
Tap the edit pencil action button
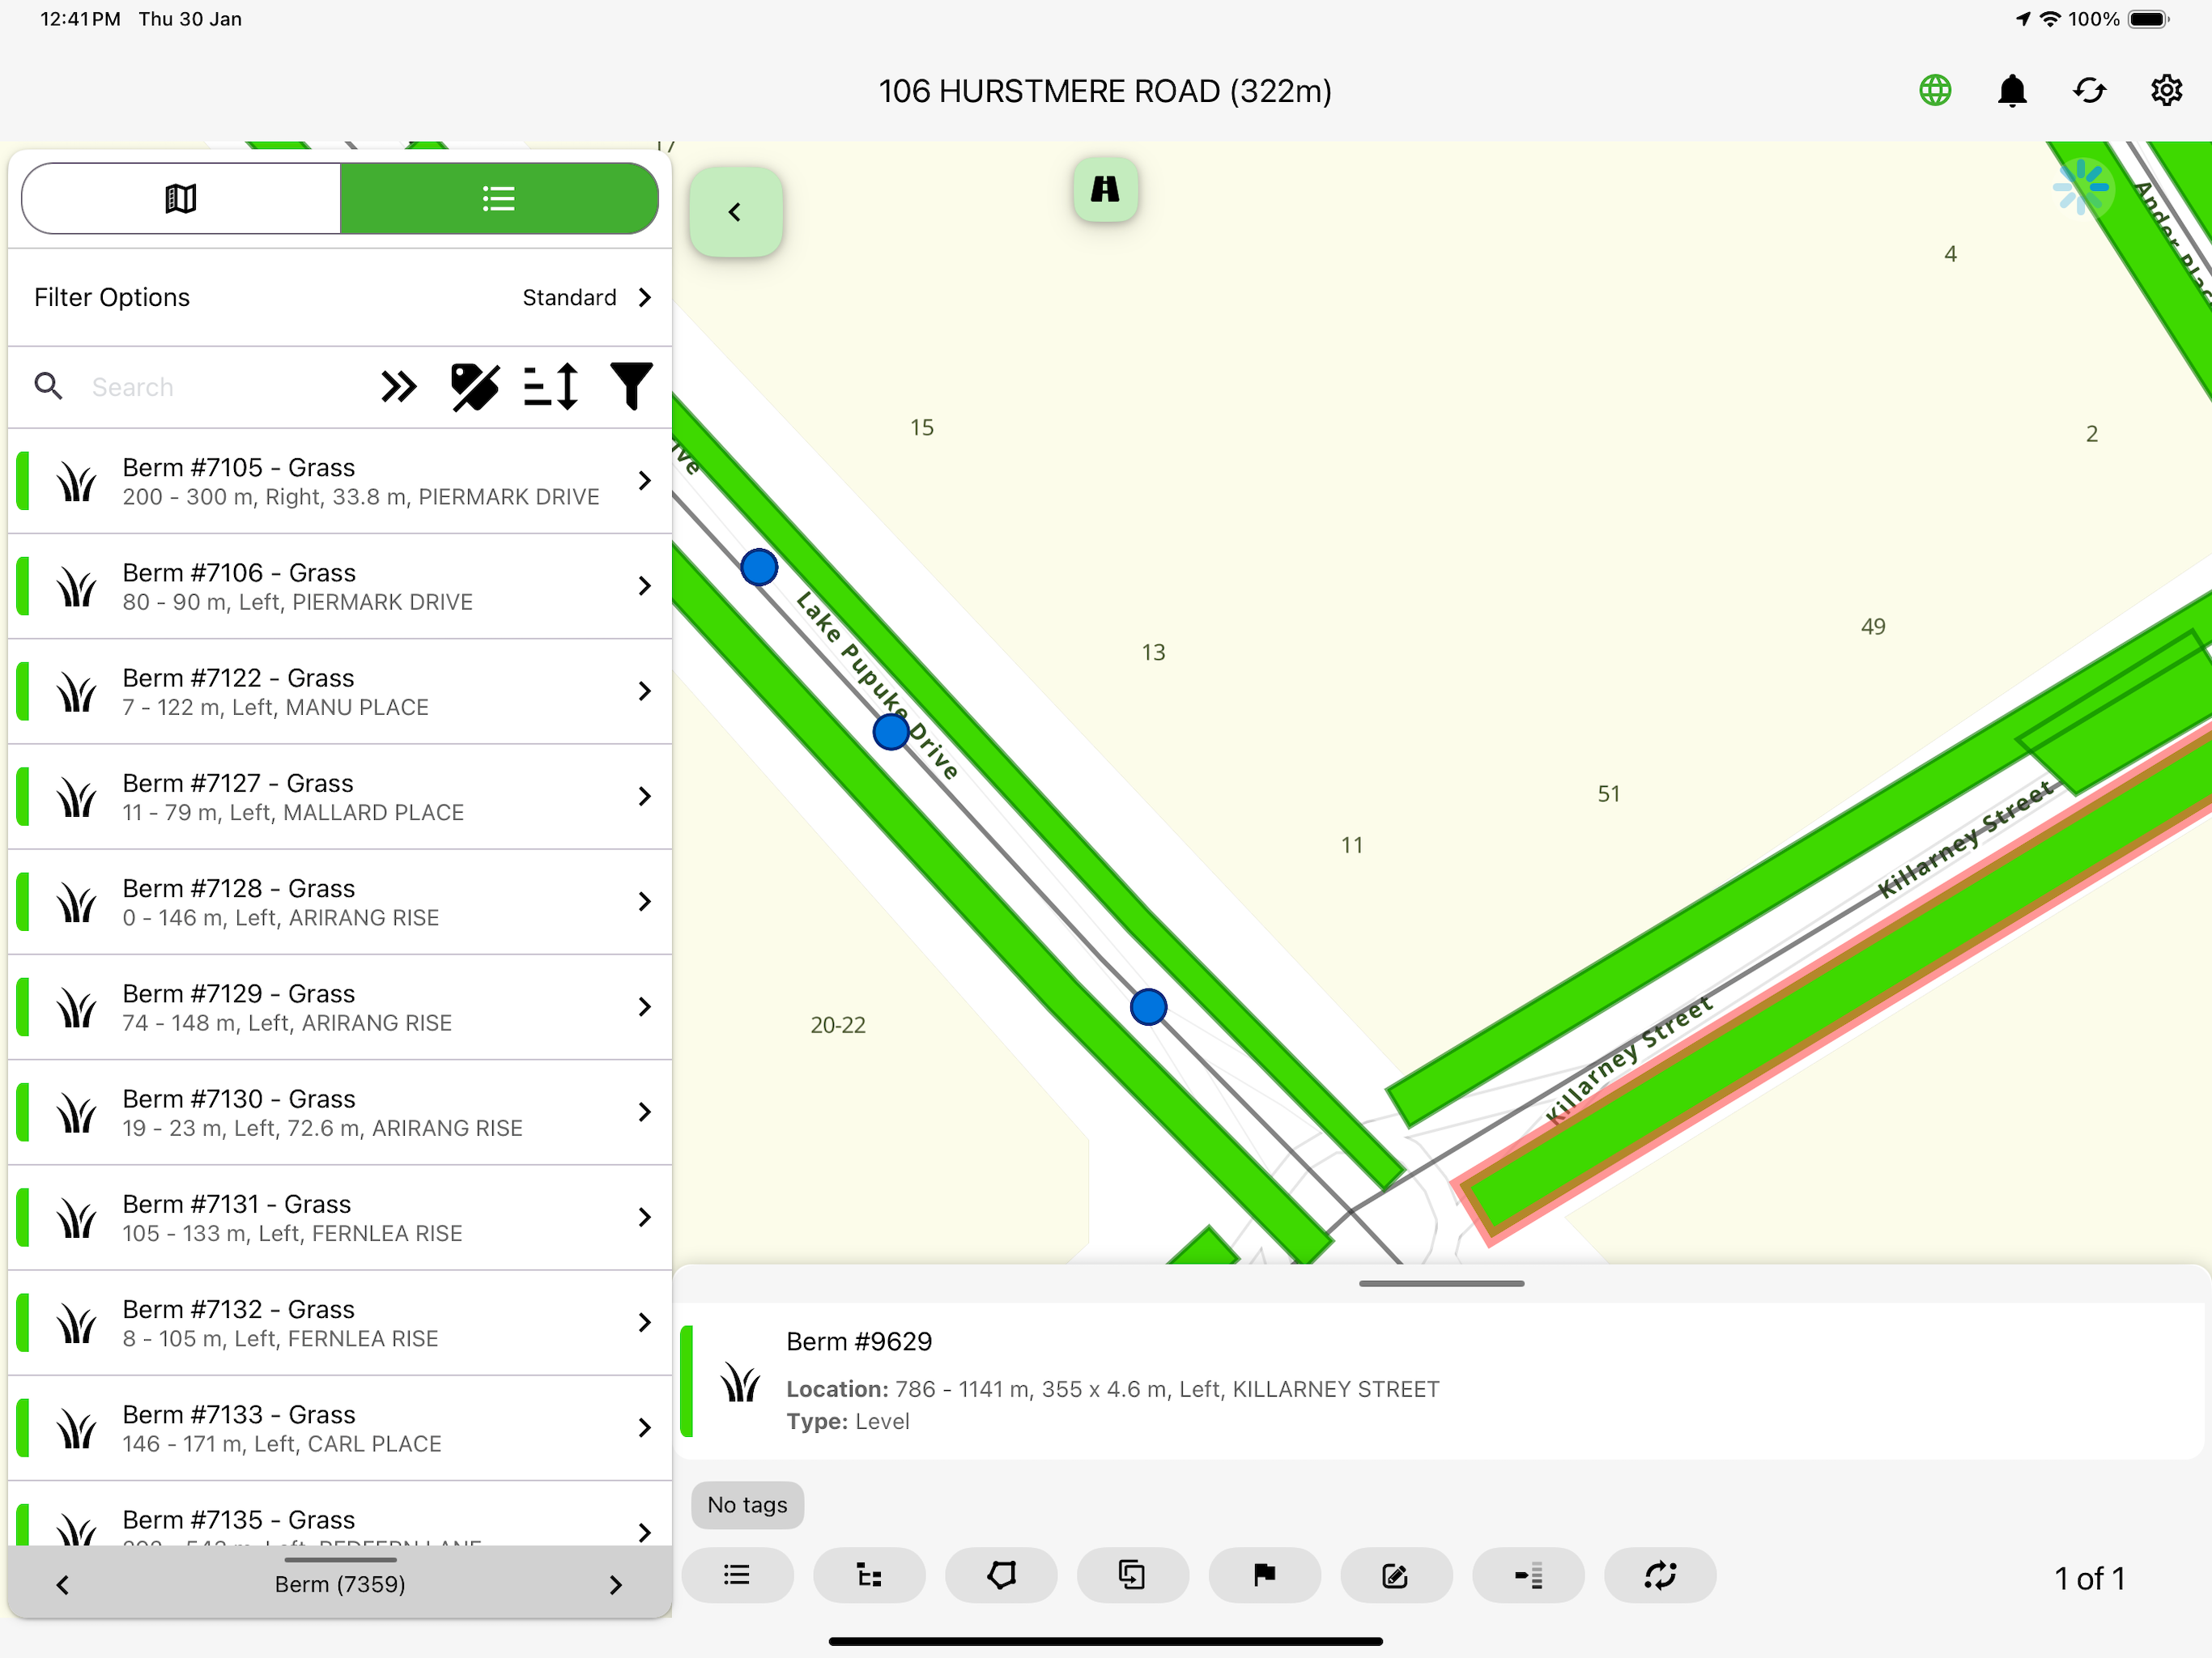tap(1396, 1576)
